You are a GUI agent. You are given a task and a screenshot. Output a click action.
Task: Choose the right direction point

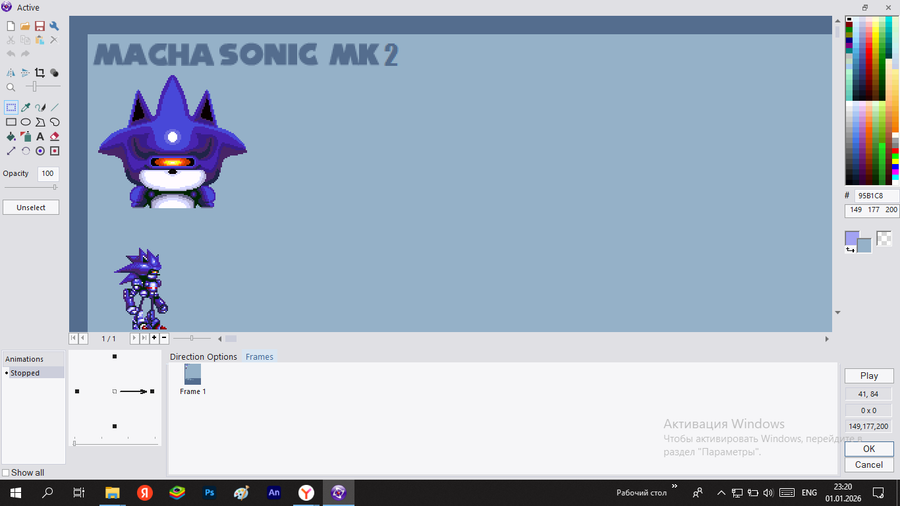coord(152,391)
